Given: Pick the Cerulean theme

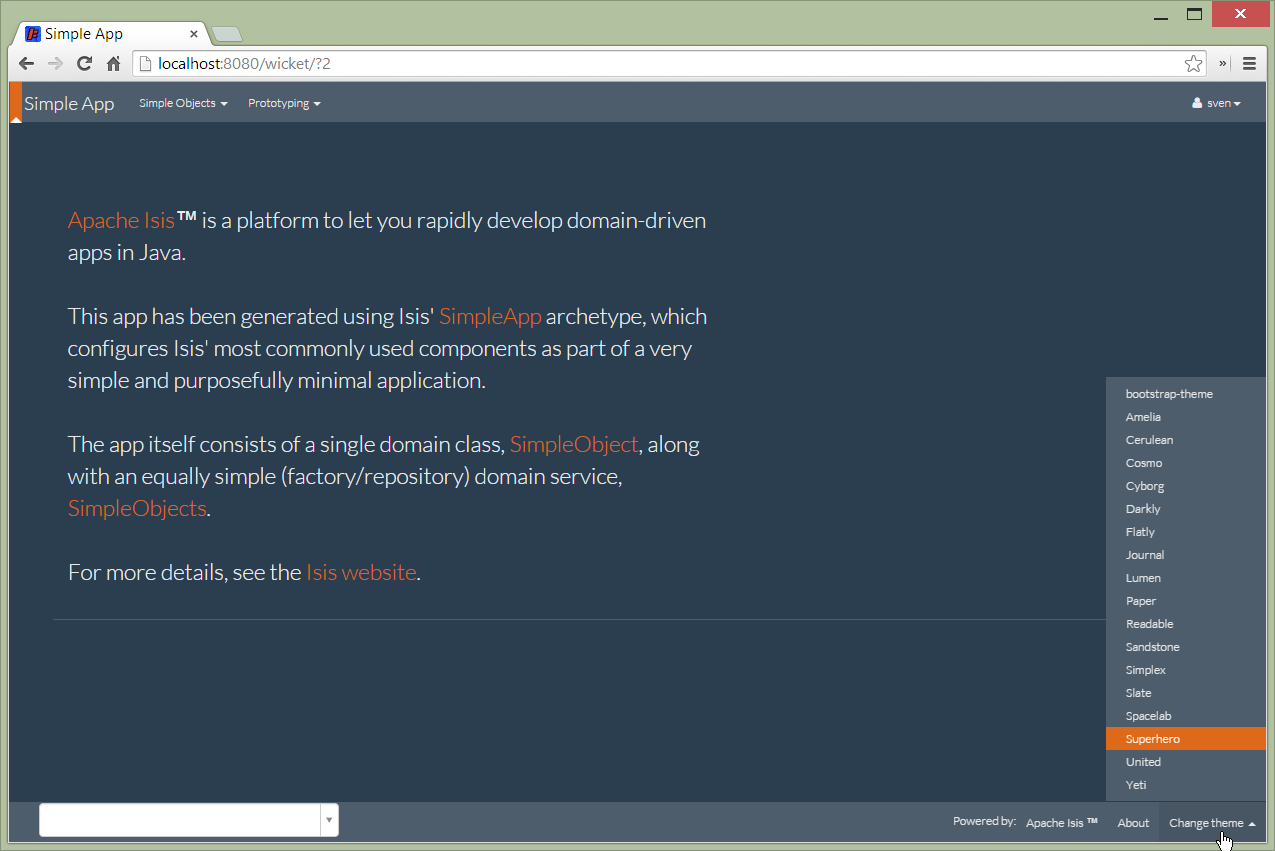Looking at the screenshot, I should pyautogui.click(x=1149, y=440).
